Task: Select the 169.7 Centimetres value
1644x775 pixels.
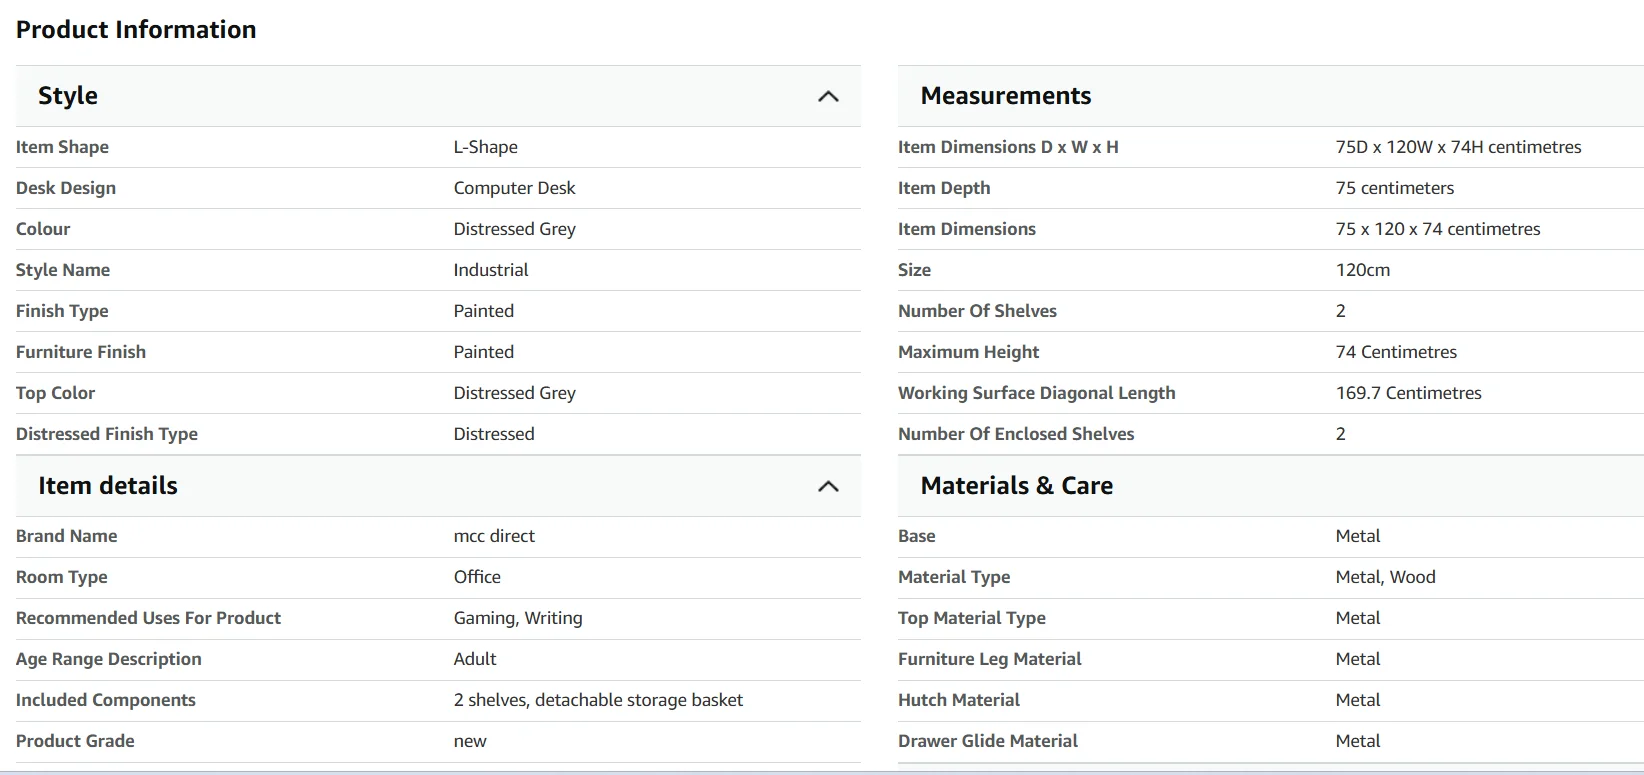Action: (x=1408, y=393)
